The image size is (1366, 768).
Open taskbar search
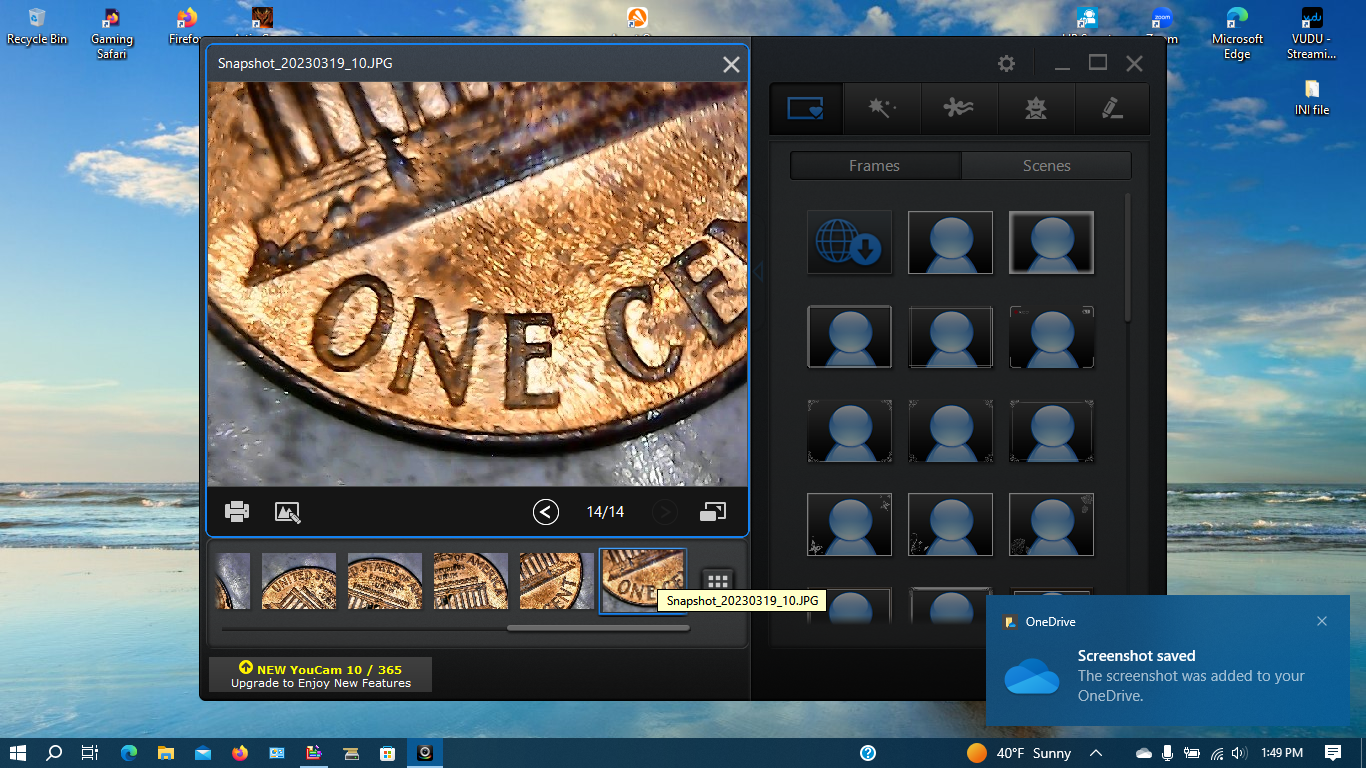pyautogui.click(x=55, y=753)
